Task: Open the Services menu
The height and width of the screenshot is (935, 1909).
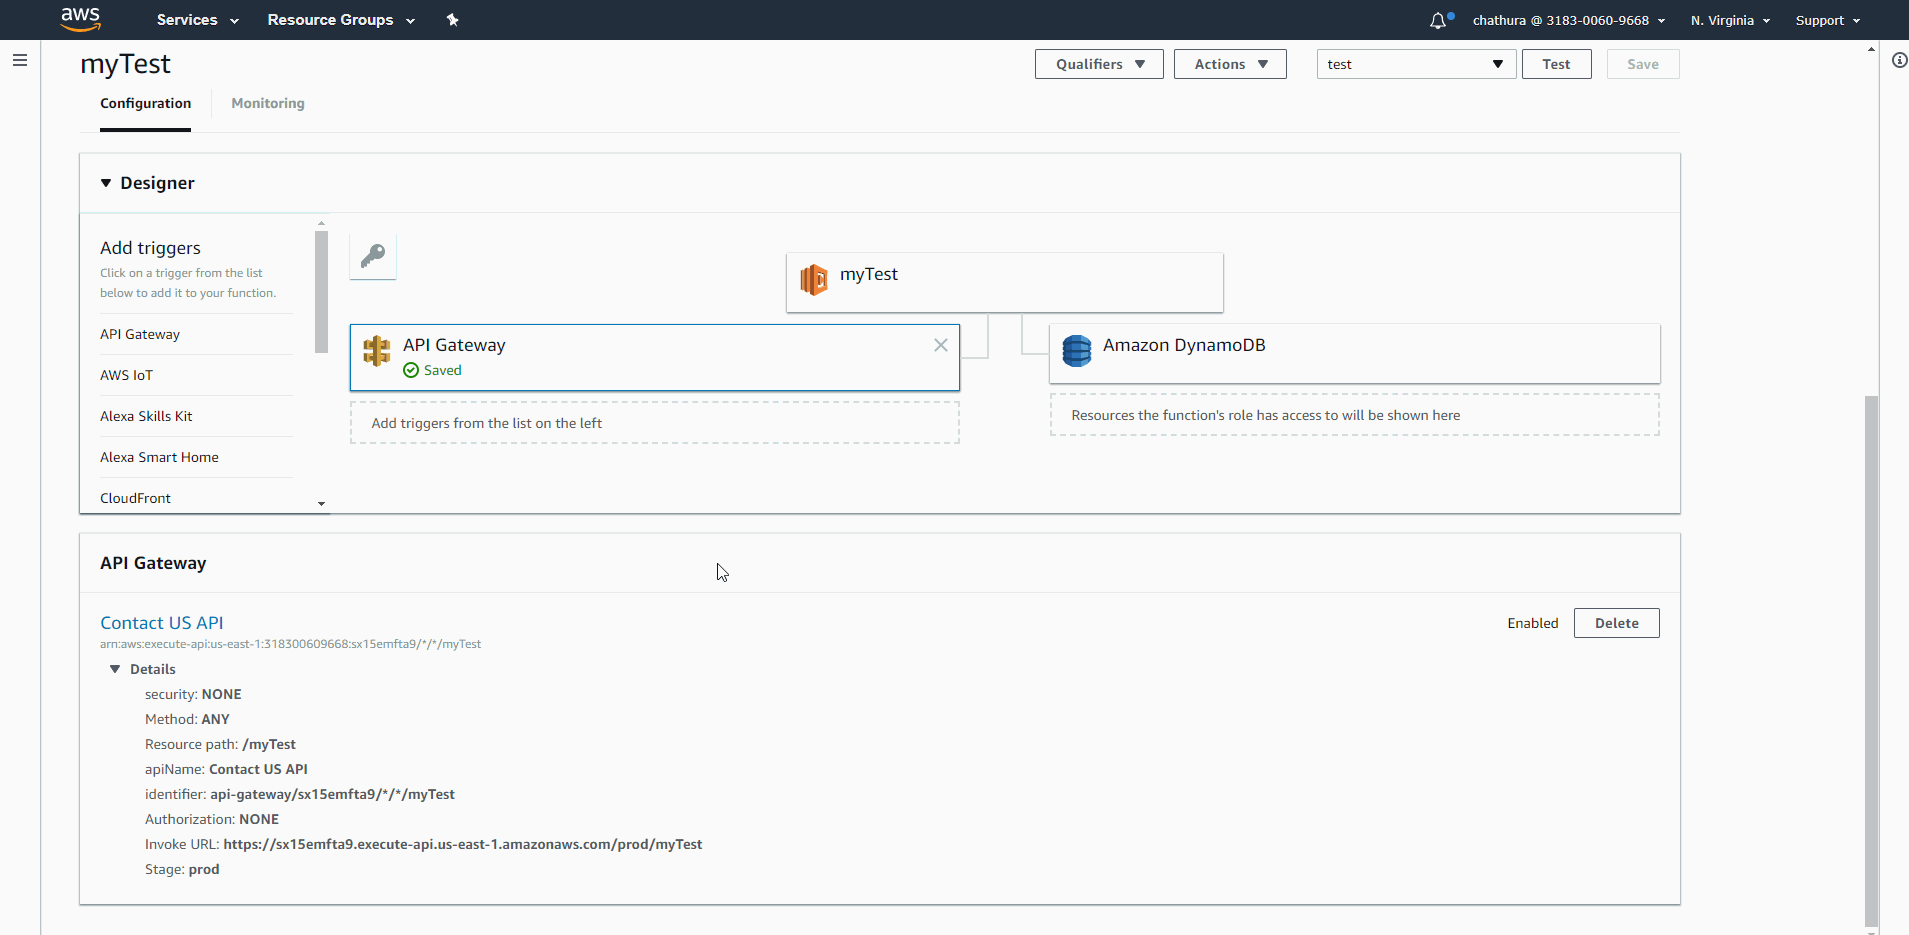Action: tap(198, 20)
